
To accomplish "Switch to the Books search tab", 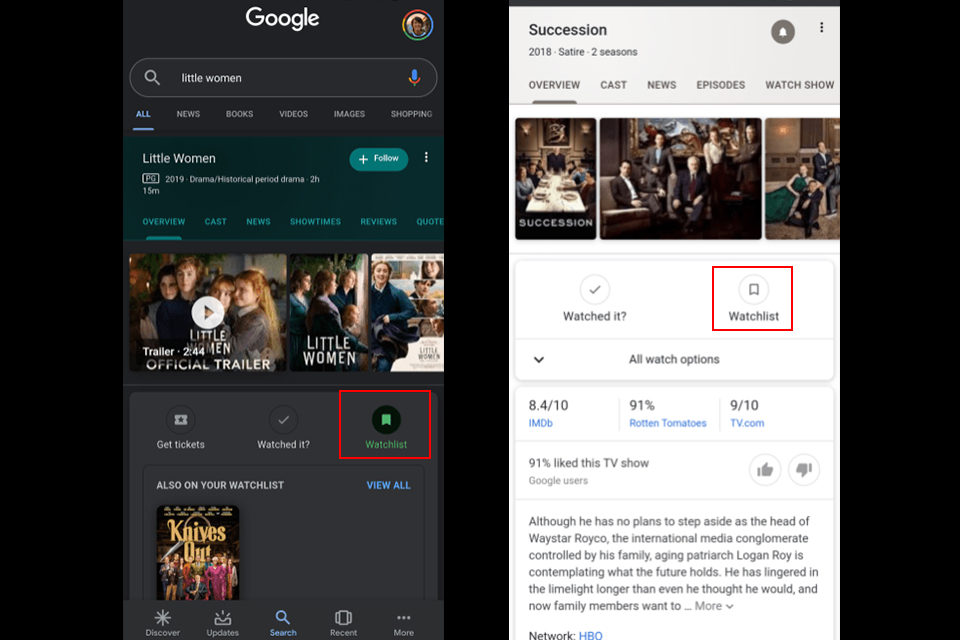I will (x=239, y=114).
